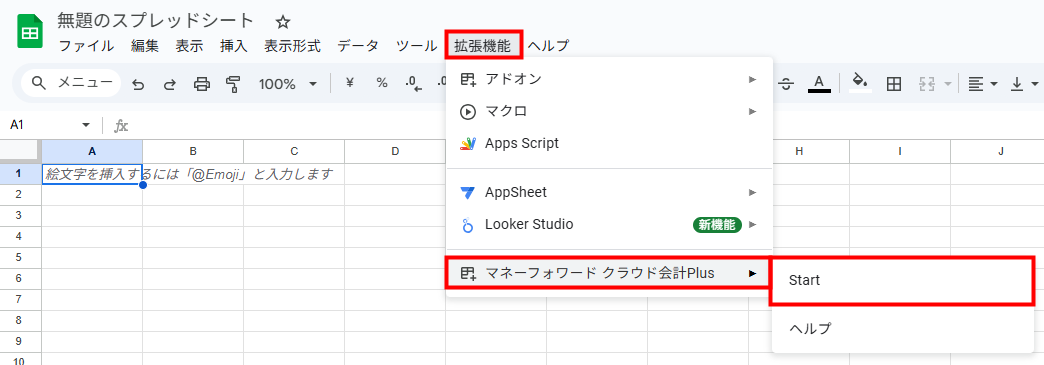Screen dimensions: 1044x365
Task: Select column A header
Action: click(92, 151)
